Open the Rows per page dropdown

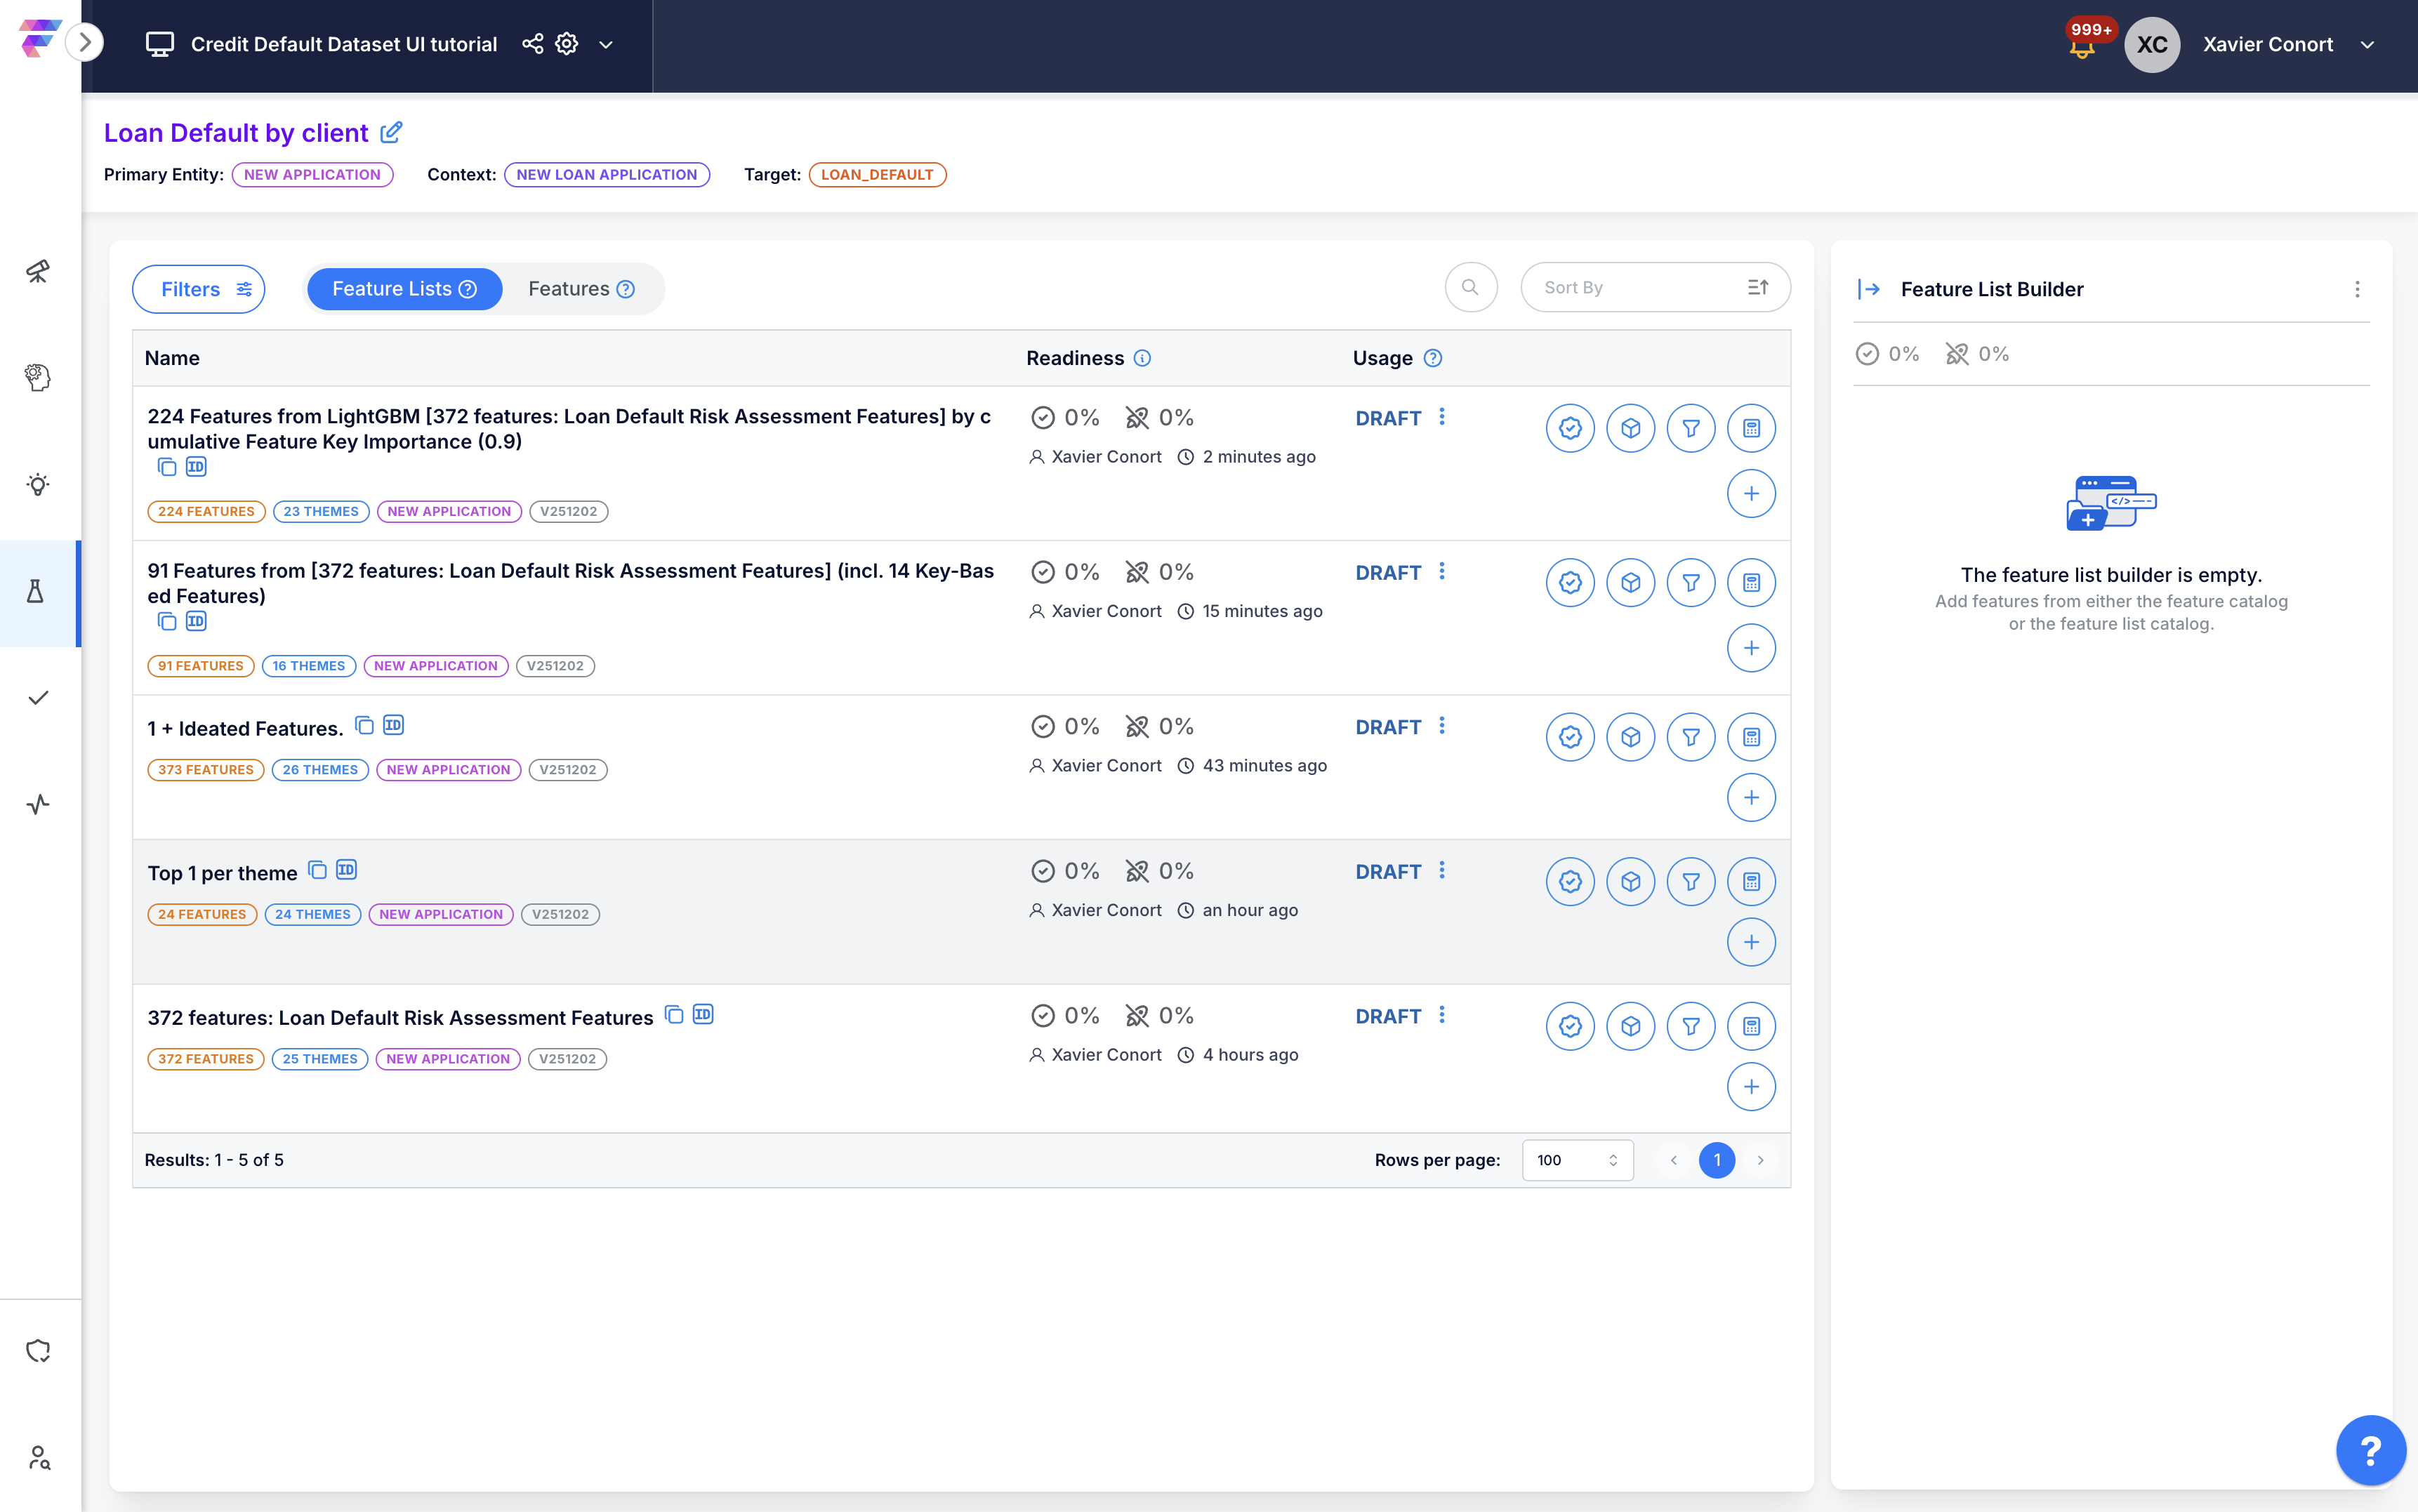[1577, 1160]
